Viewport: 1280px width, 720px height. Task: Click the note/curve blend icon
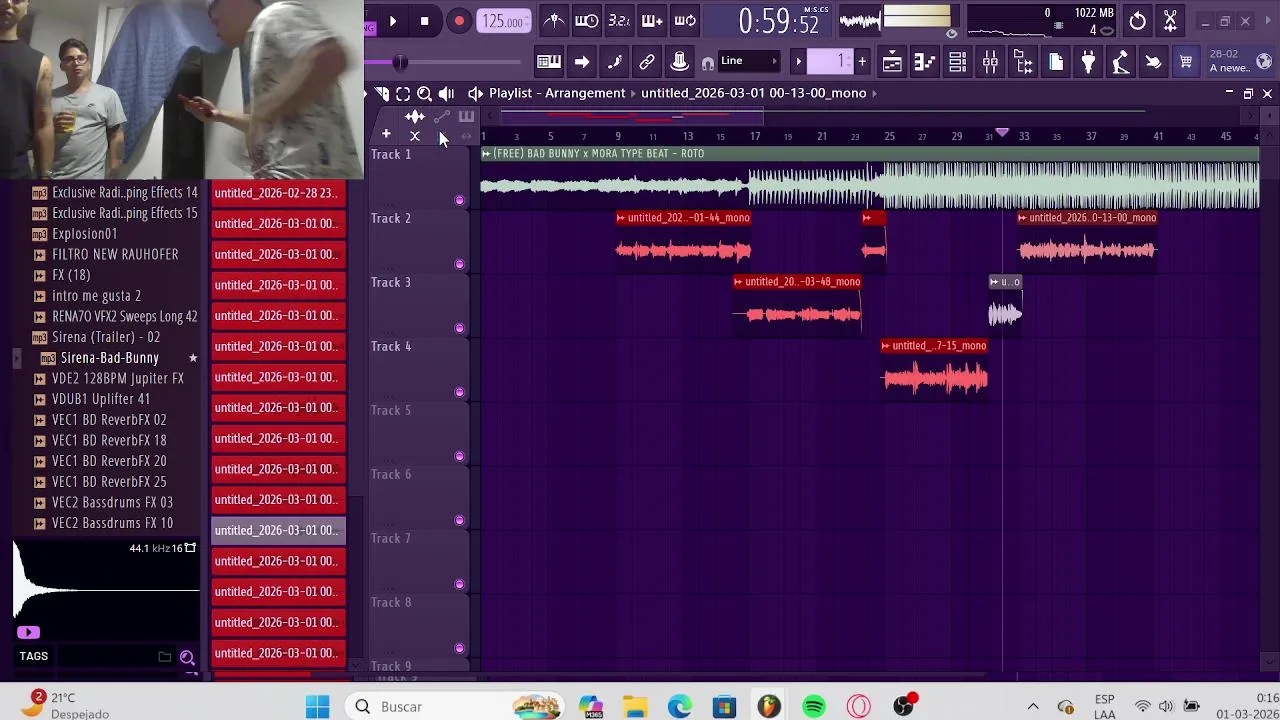pos(614,62)
